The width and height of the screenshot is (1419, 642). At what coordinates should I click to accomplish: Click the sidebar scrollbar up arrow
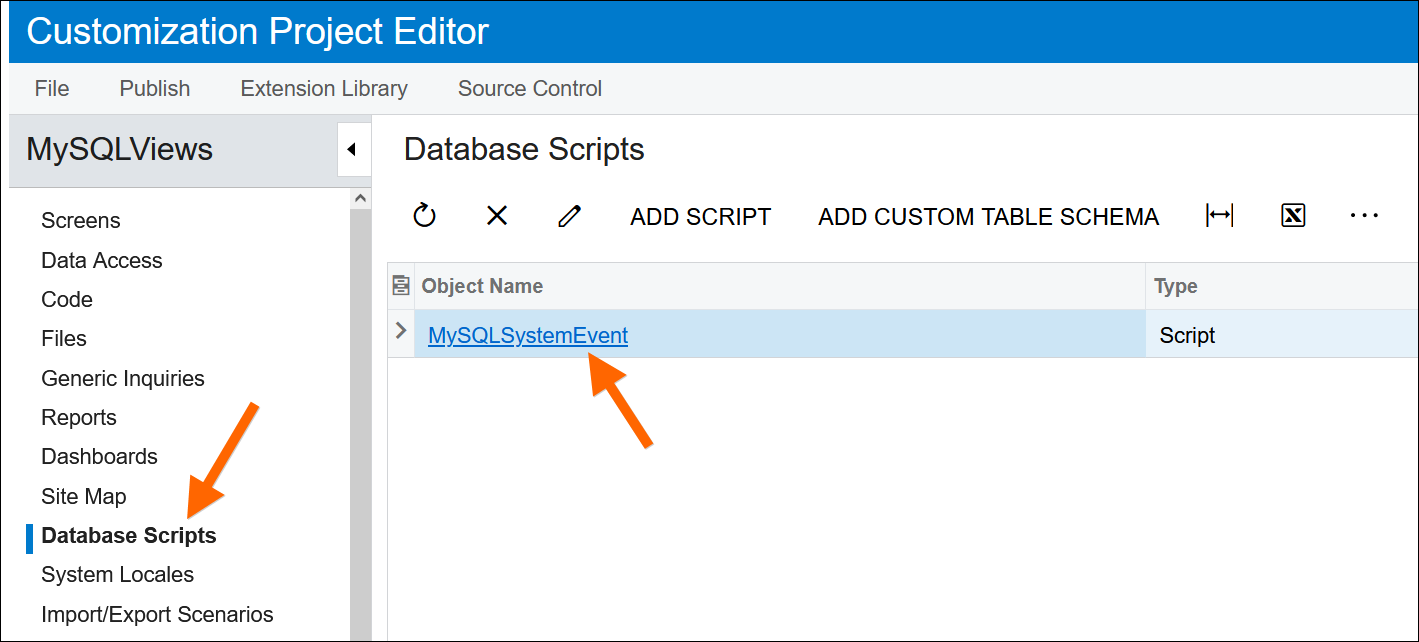click(x=361, y=196)
